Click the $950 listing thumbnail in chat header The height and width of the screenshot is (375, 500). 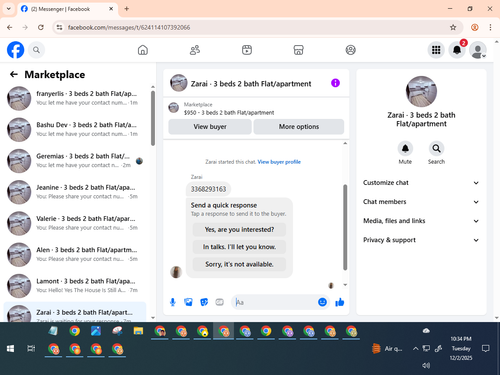173,108
